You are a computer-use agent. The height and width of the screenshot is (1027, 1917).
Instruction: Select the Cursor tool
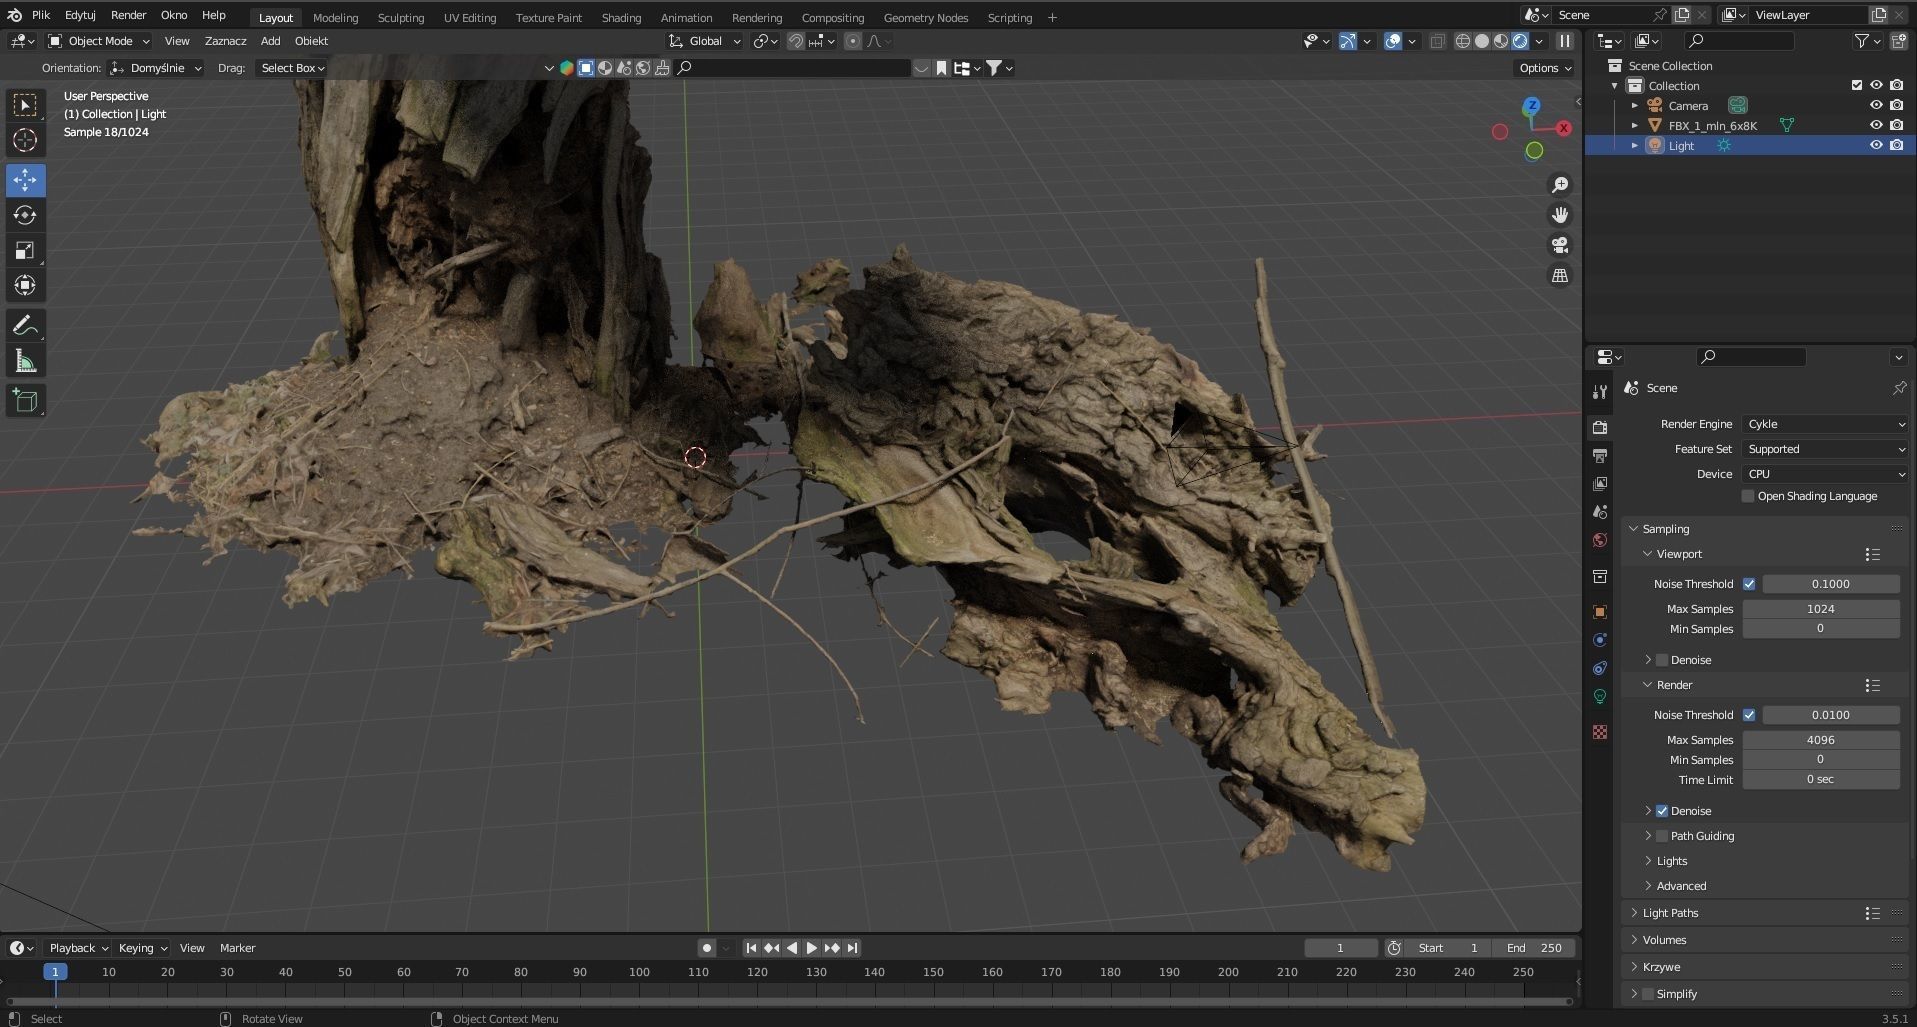point(25,140)
